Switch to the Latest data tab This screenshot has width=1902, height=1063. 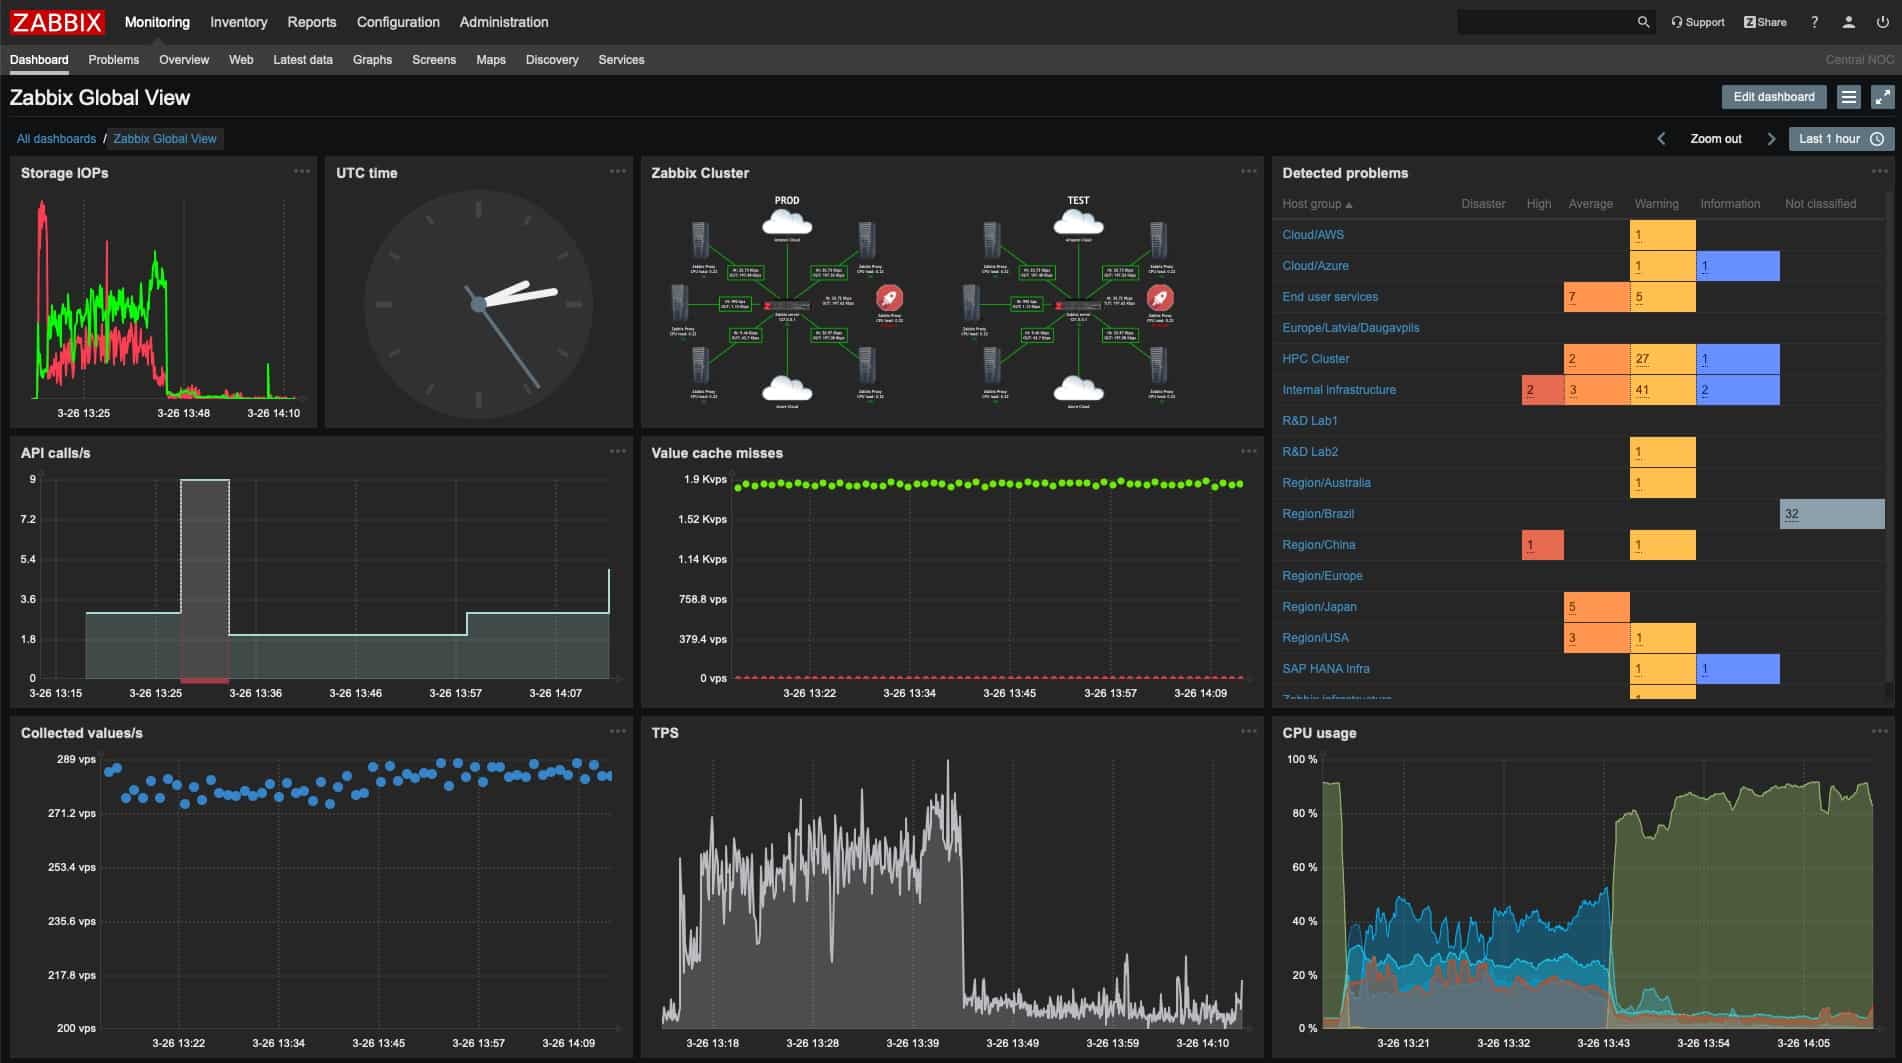303,60
